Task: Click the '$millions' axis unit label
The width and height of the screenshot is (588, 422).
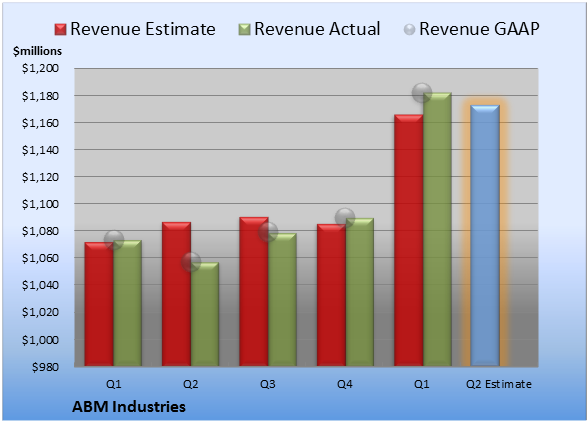Action: click(x=38, y=51)
